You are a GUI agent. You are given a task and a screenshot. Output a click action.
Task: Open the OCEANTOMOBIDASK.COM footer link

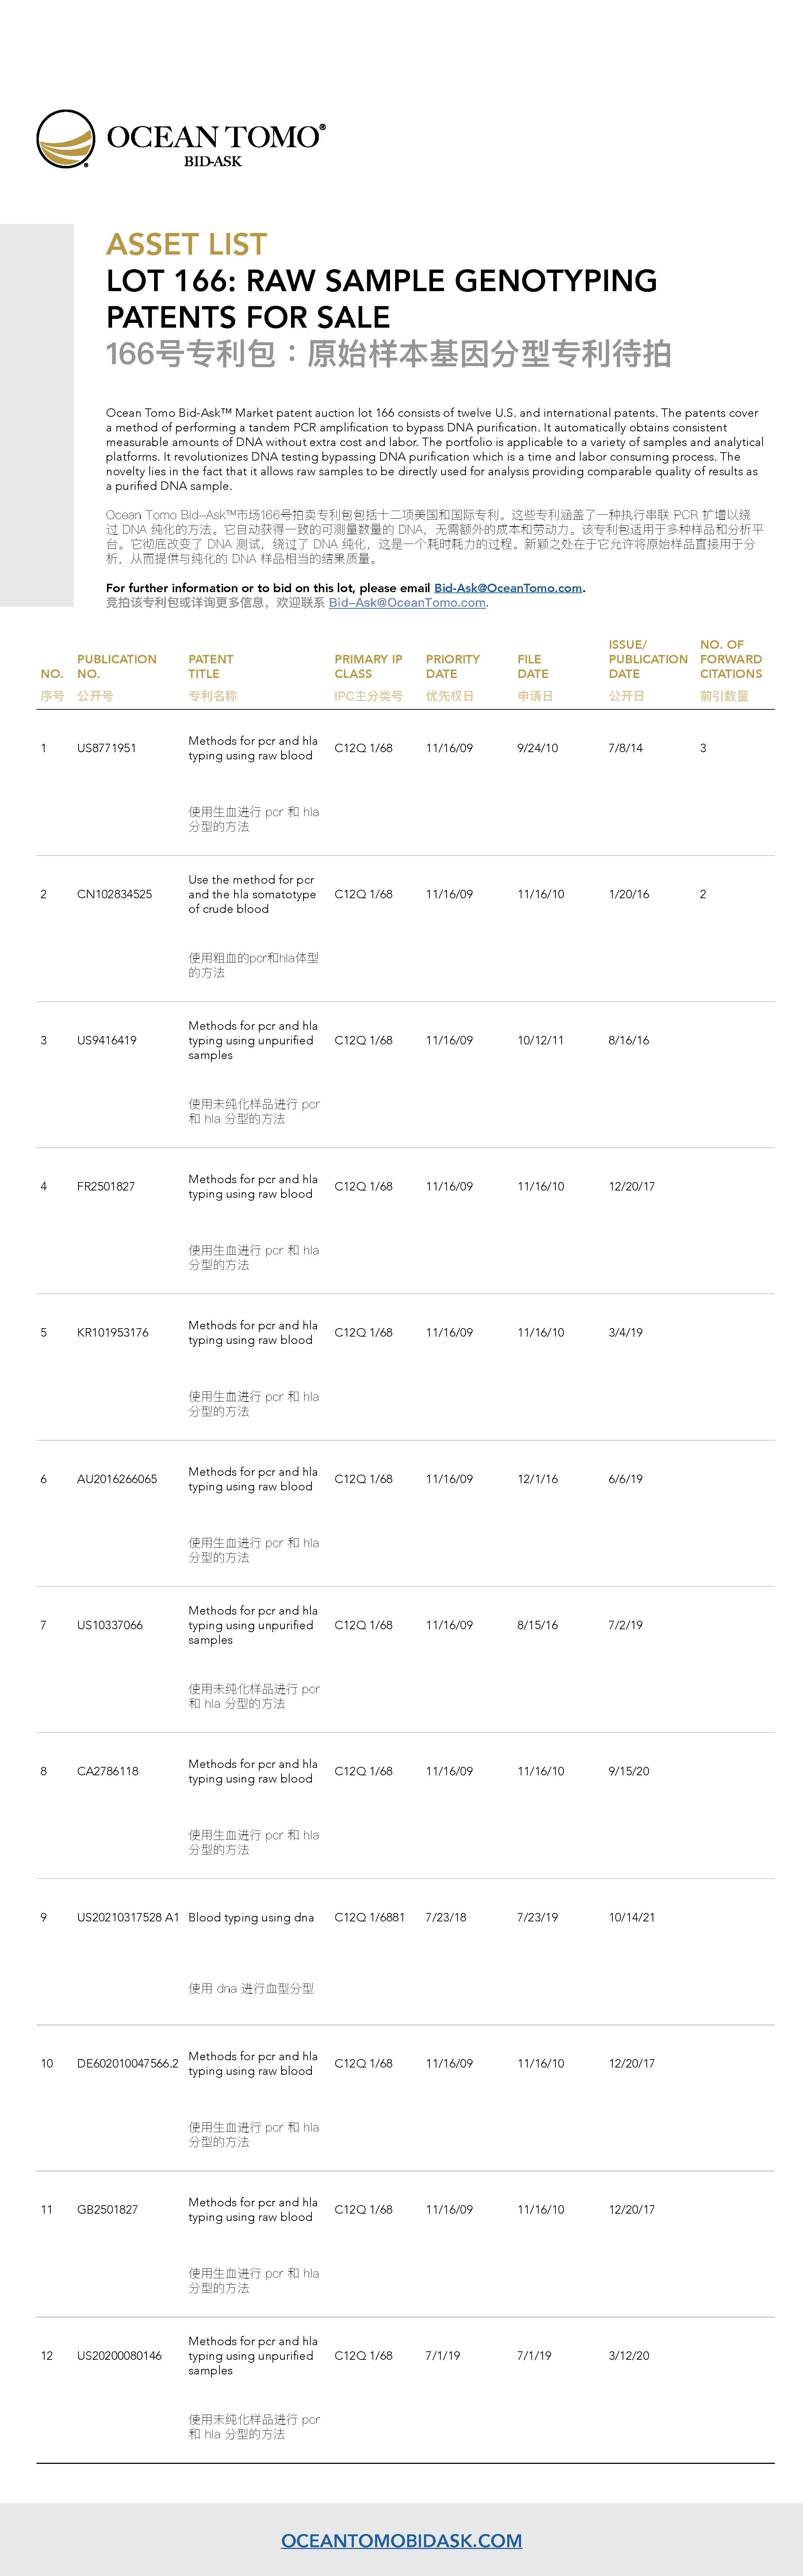(401, 2540)
